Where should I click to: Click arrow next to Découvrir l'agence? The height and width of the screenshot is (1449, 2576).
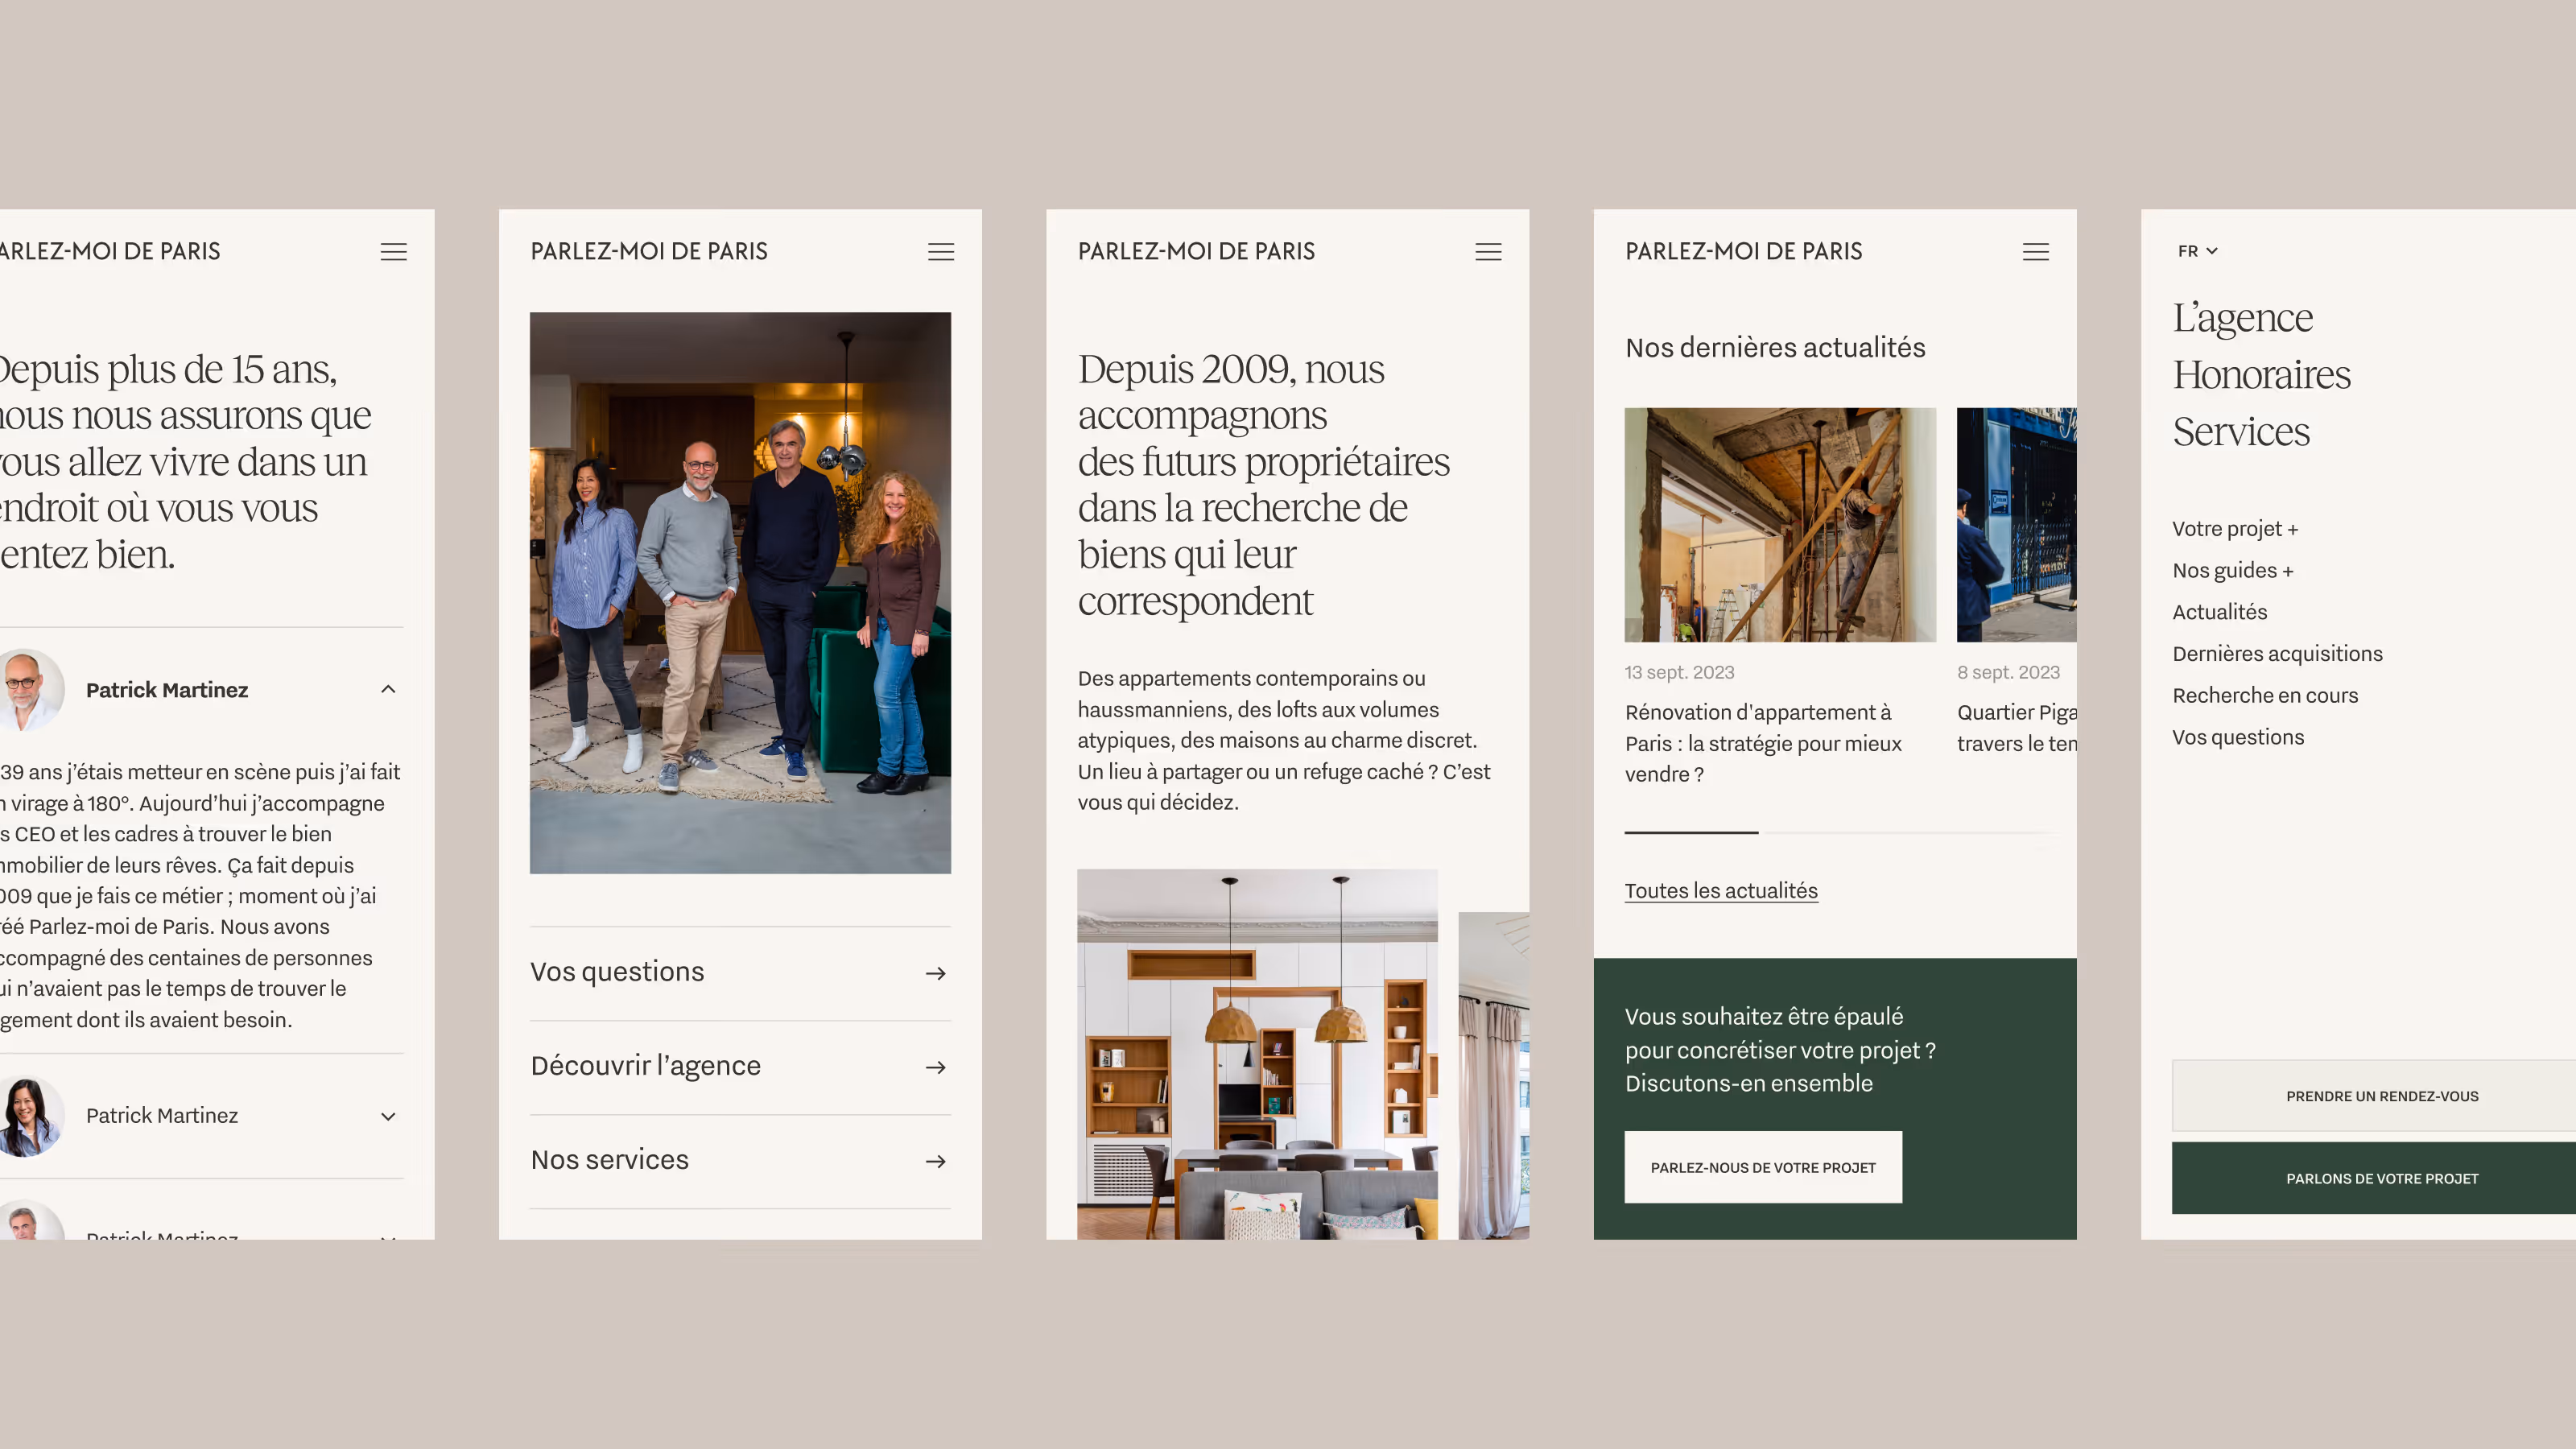(x=936, y=1067)
